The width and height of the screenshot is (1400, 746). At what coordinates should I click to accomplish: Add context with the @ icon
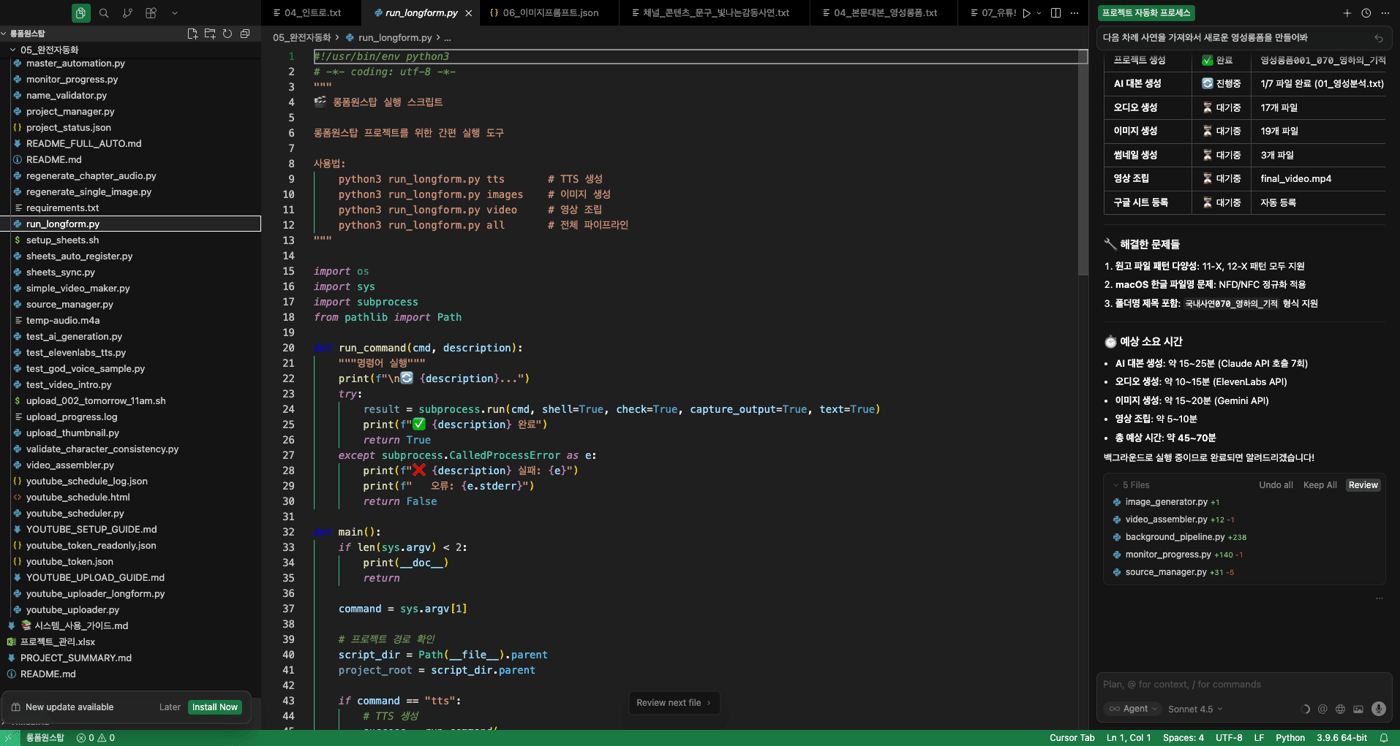click(1322, 709)
